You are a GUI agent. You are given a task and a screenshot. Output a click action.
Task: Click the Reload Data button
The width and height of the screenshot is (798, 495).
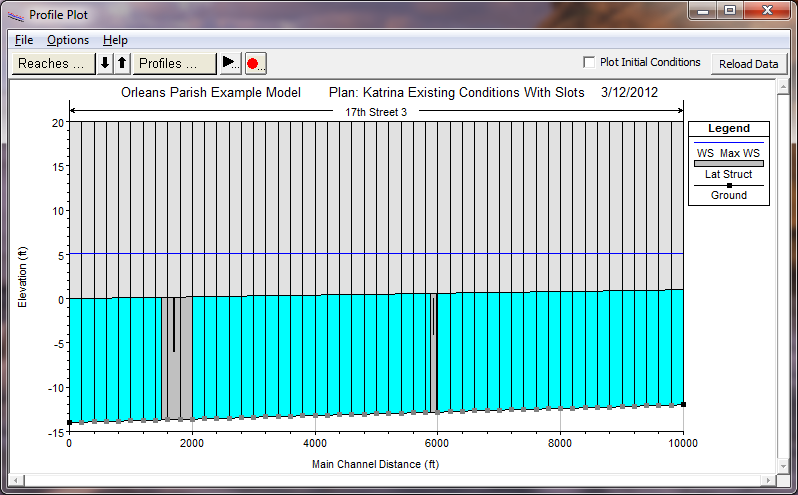(x=749, y=64)
